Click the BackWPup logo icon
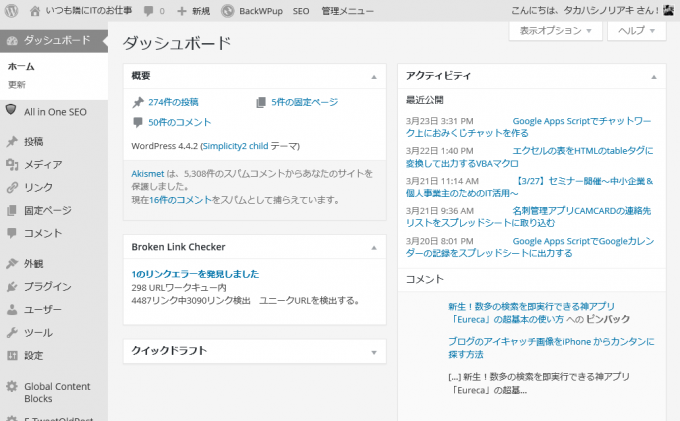This screenshot has width=680, height=421. (x=228, y=11)
